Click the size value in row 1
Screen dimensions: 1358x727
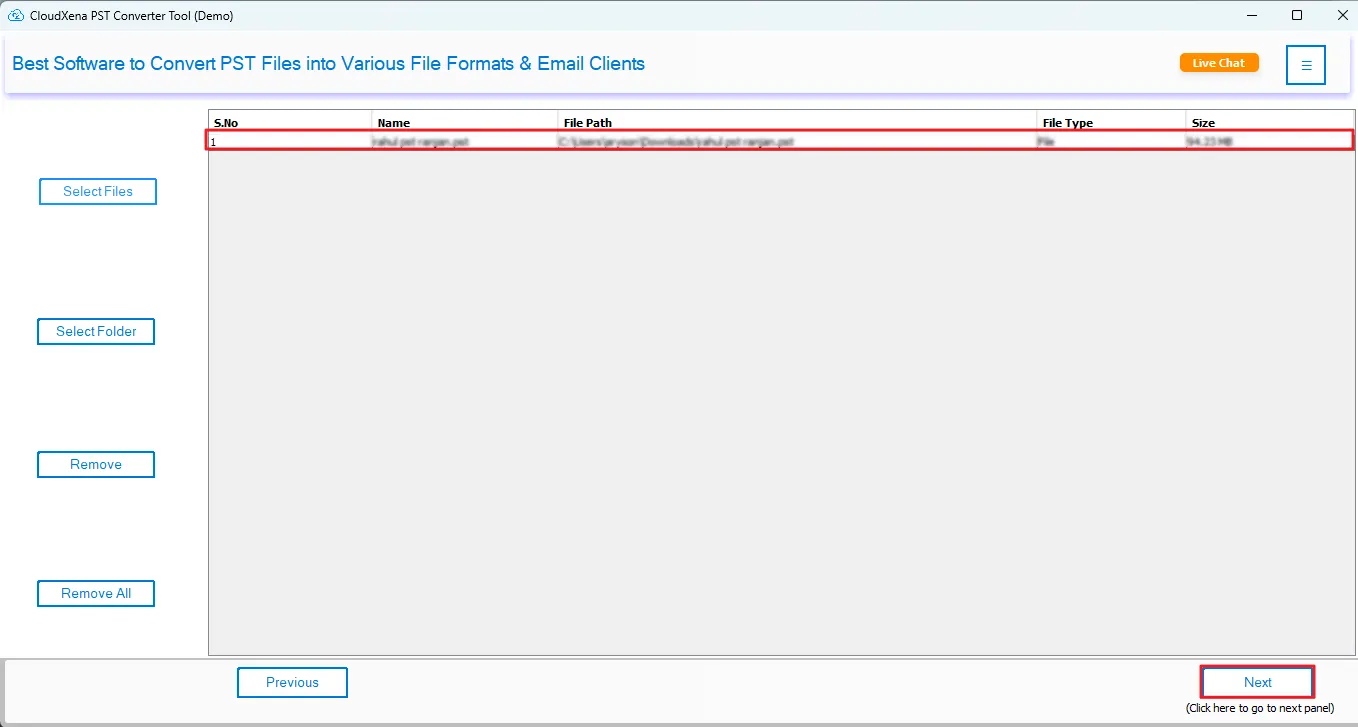[x=1210, y=142]
